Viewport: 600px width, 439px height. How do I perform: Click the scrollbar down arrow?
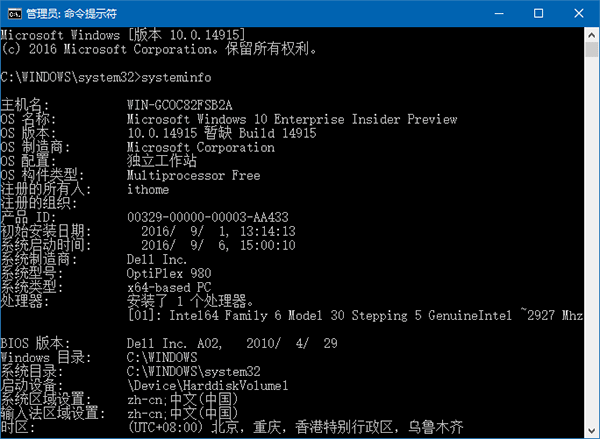click(x=591, y=431)
